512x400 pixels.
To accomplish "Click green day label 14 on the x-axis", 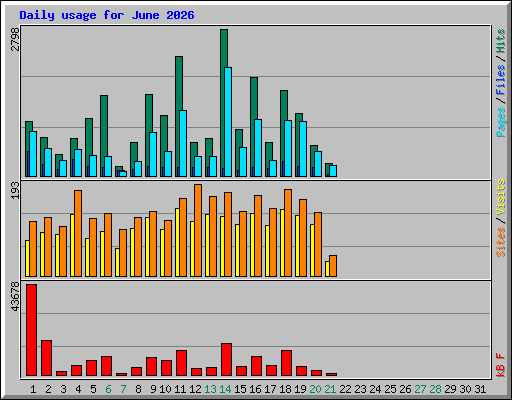I will pos(225,389).
